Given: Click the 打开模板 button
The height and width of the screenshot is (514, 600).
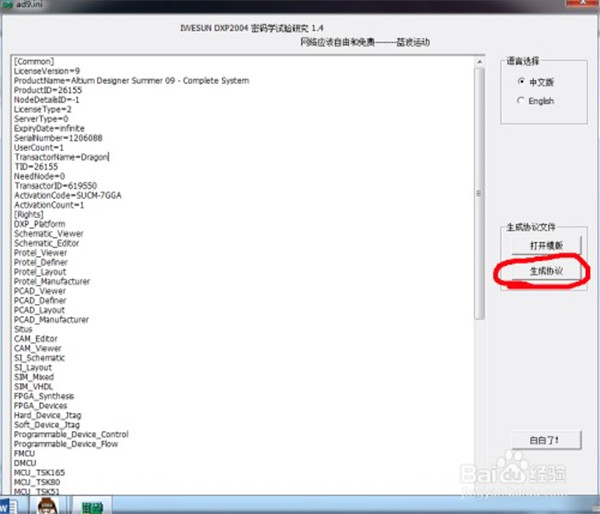Looking at the screenshot, I should coord(546,245).
